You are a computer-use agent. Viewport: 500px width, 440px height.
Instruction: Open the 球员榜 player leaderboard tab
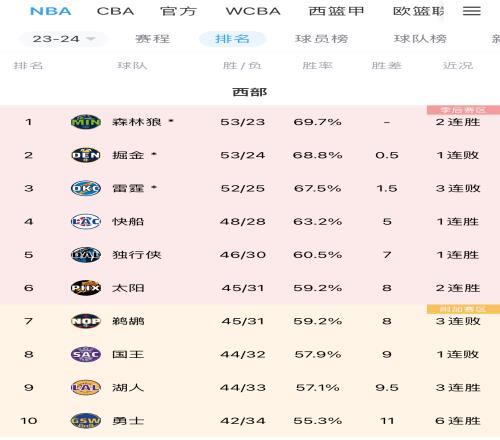coord(322,39)
